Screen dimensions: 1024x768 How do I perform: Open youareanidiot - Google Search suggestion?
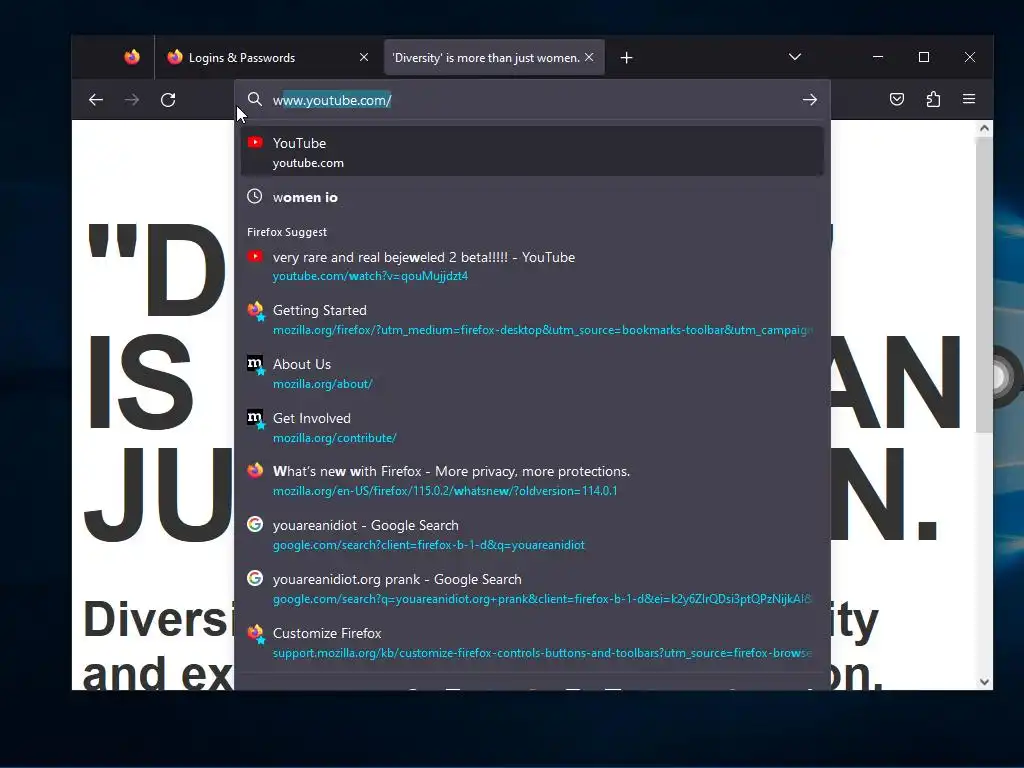(532, 535)
